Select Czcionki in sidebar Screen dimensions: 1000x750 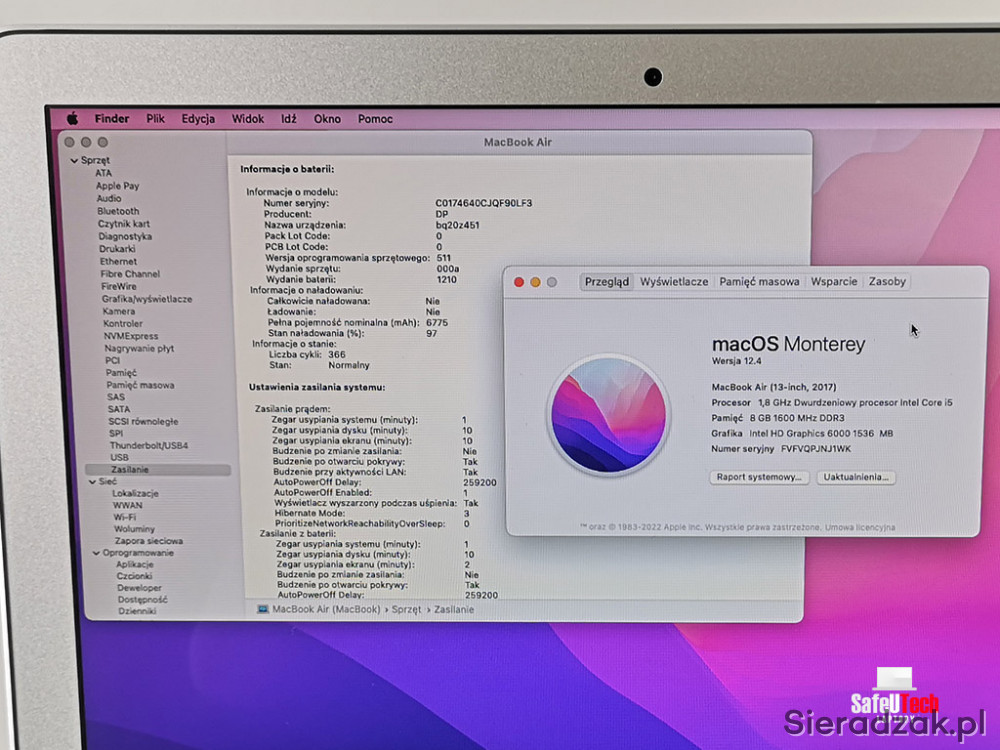pyautogui.click(x=134, y=576)
